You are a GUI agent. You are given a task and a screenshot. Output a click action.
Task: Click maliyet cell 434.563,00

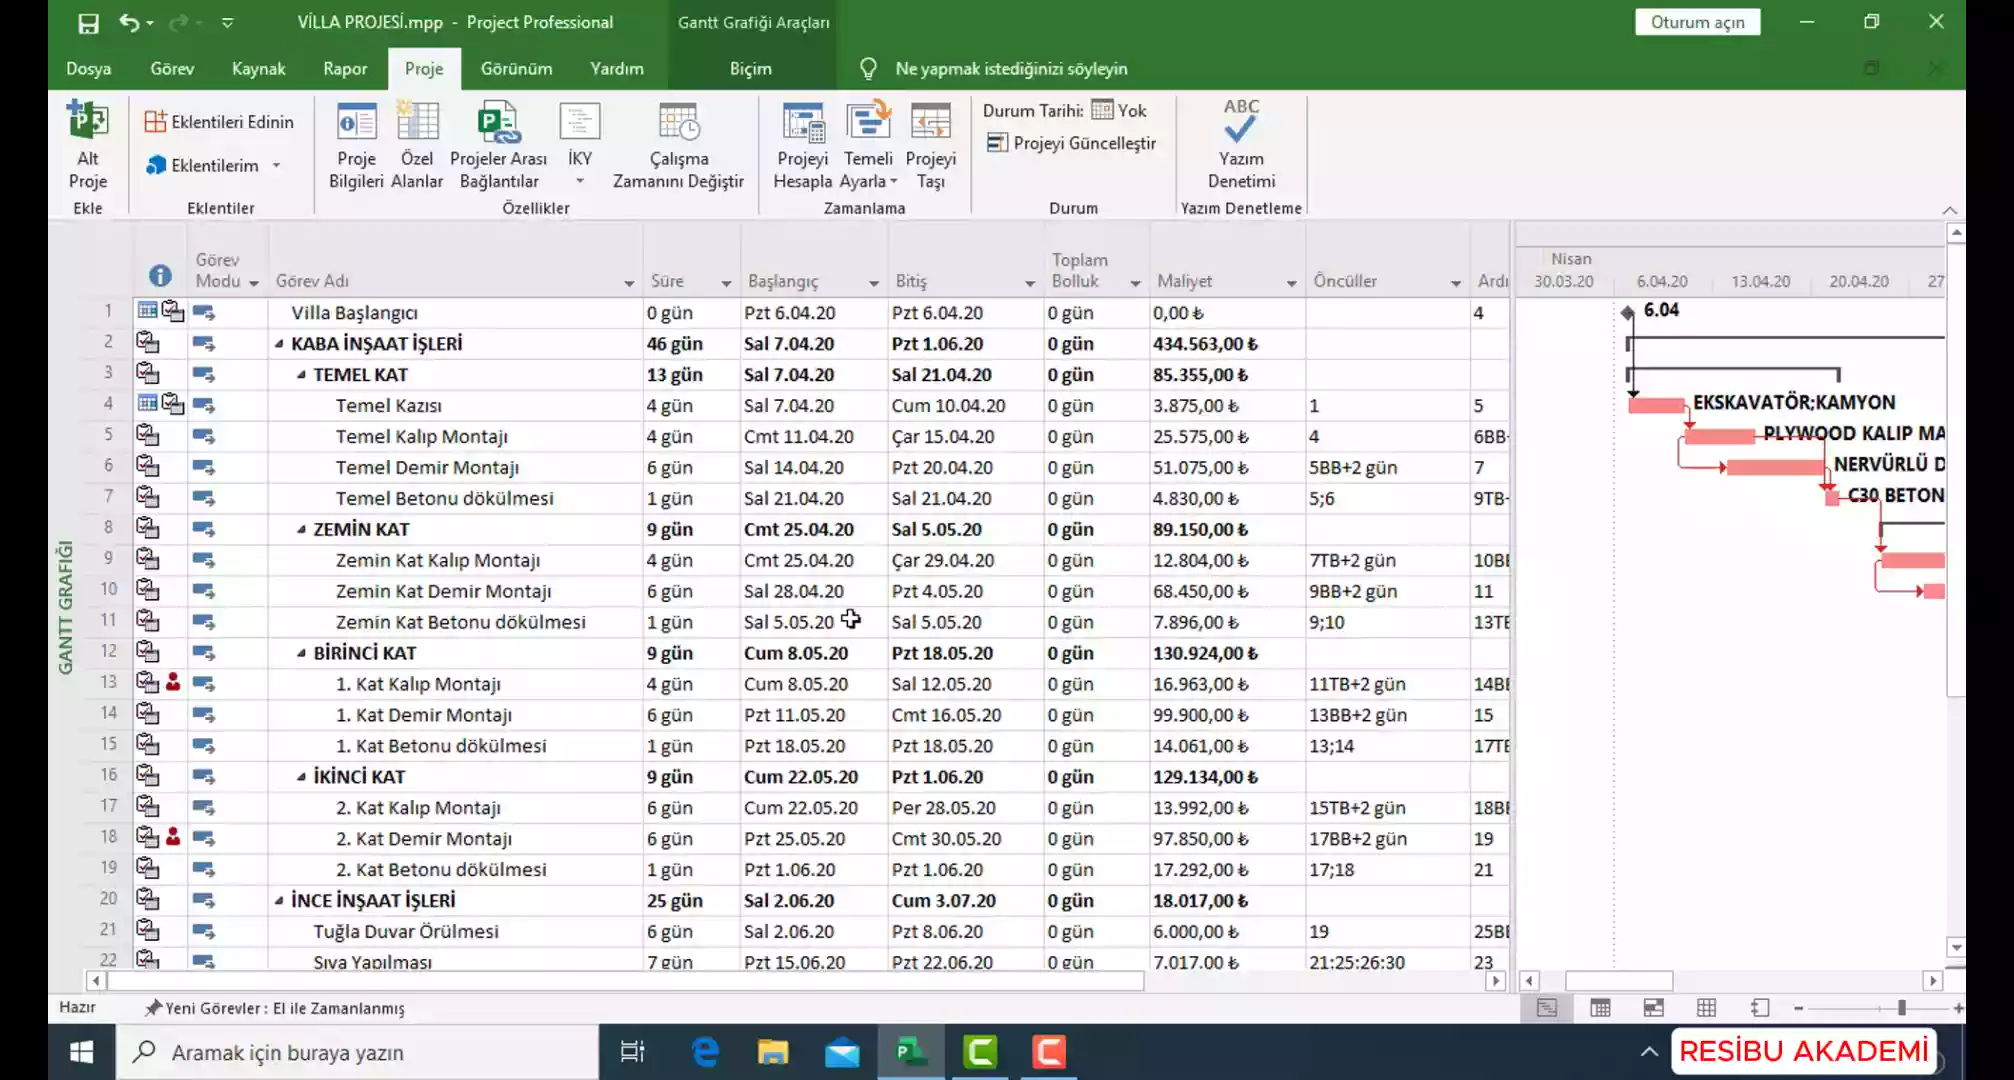pos(1226,343)
